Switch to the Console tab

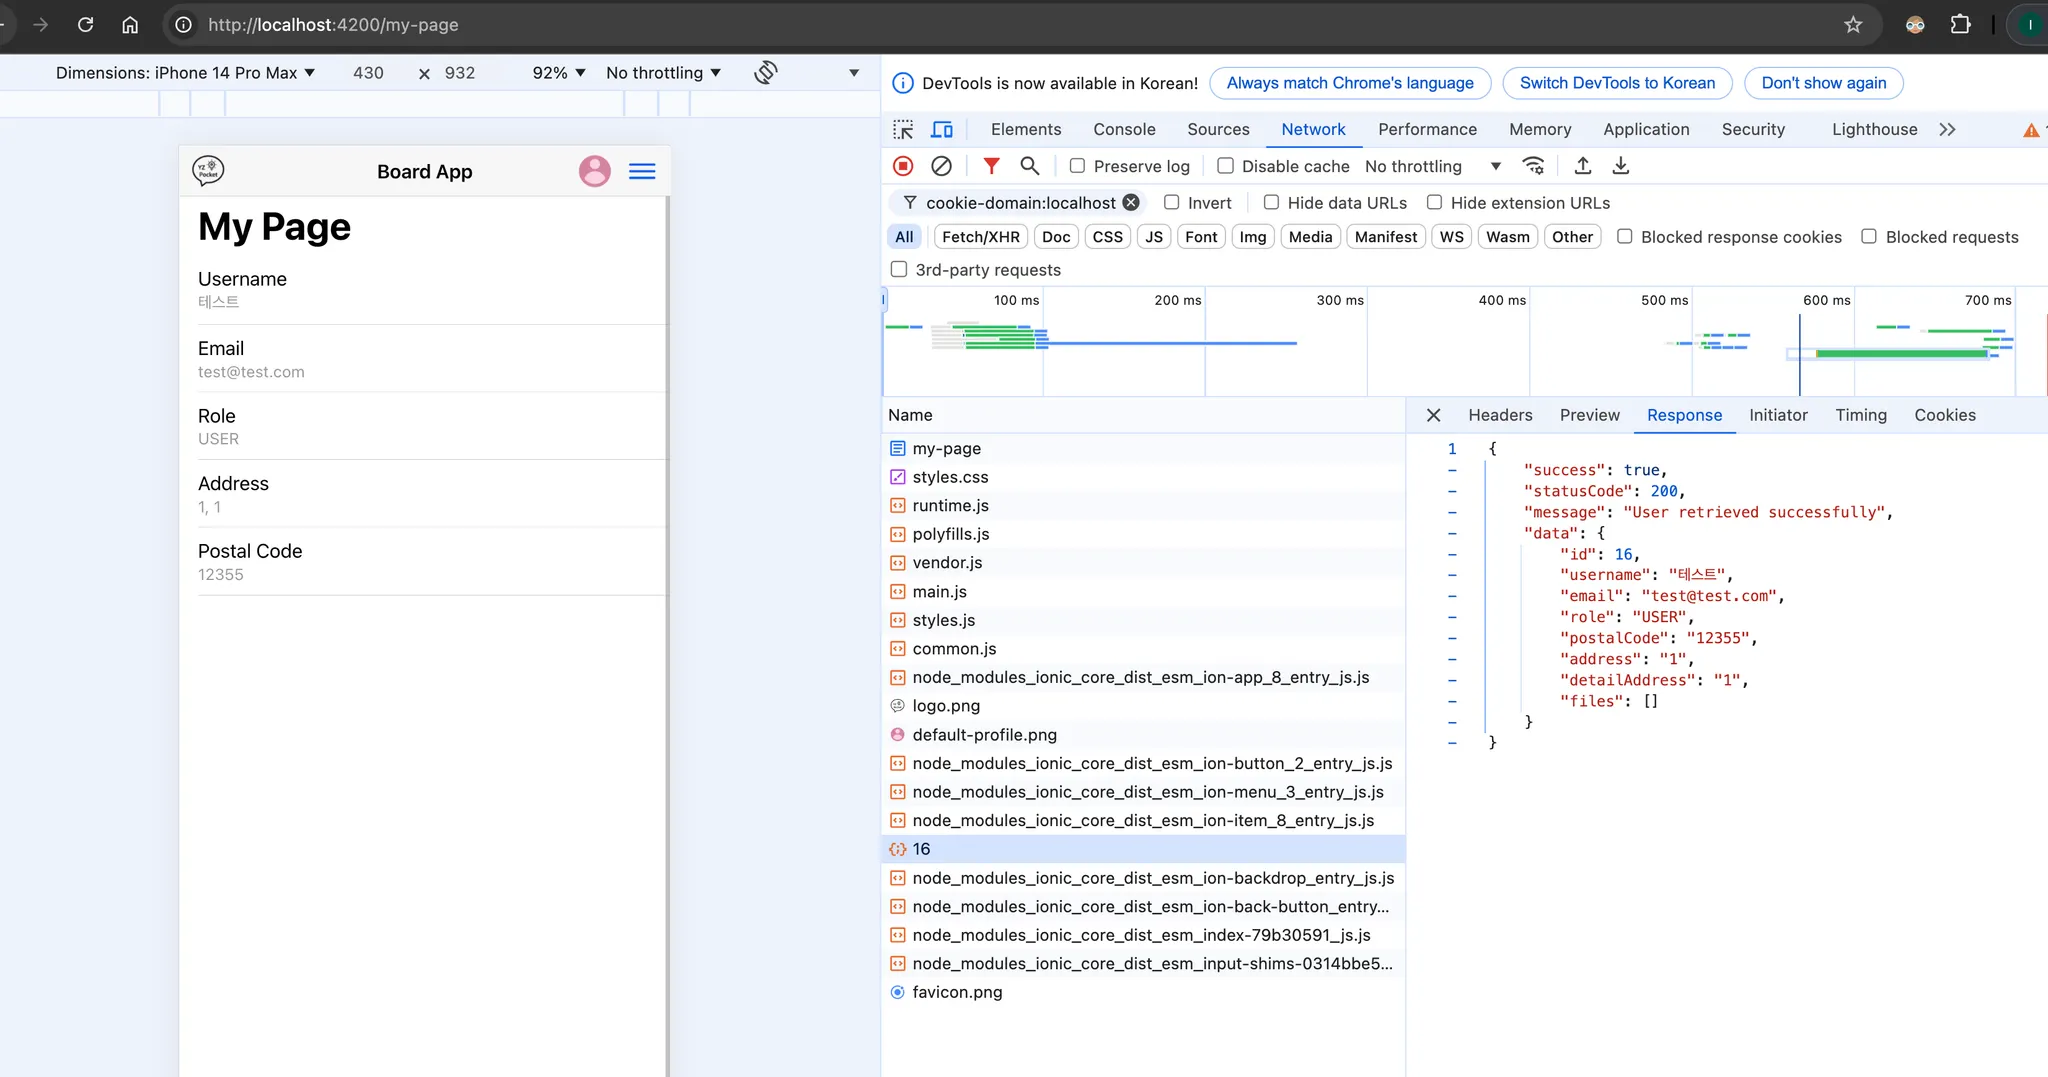tap(1124, 130)
